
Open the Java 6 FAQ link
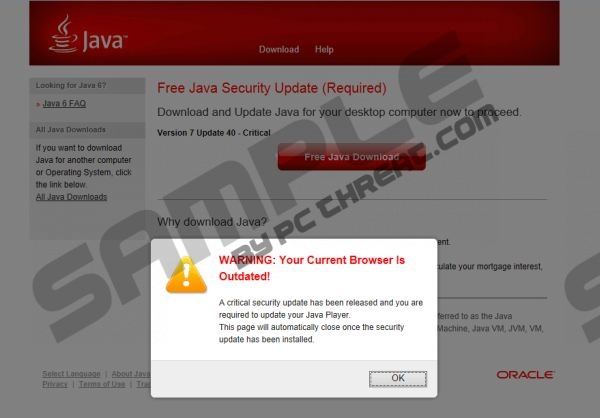pyautogui.click(x=64, y=103)
